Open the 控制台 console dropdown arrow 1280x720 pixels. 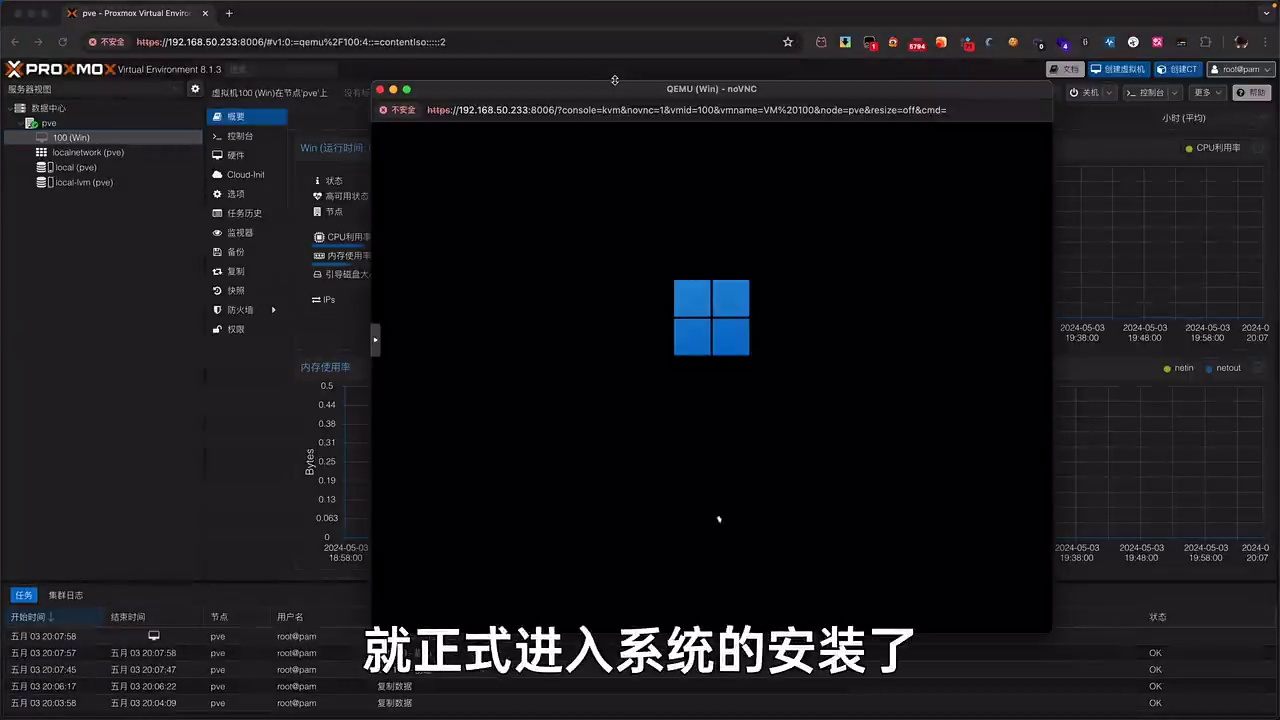[1174, 93]
